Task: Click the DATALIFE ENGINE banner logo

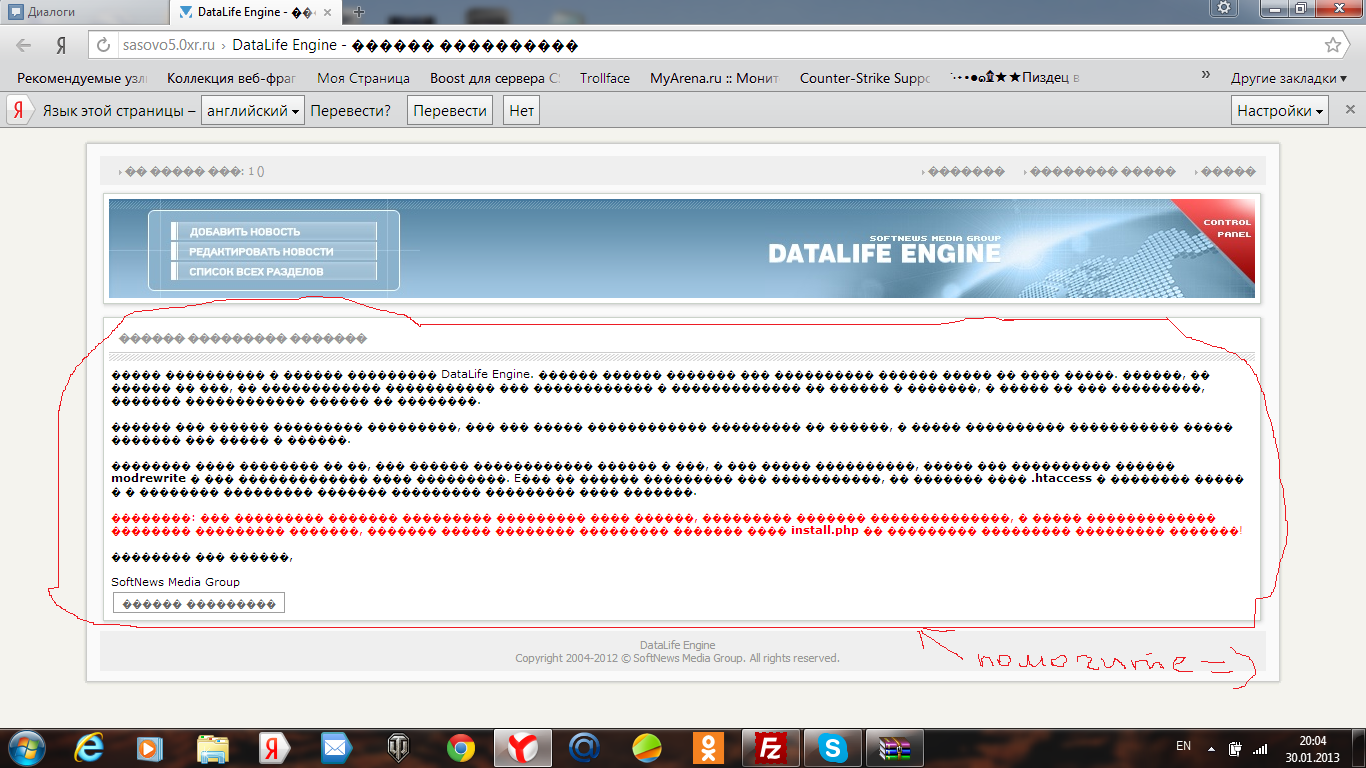Action: point(884,250)
